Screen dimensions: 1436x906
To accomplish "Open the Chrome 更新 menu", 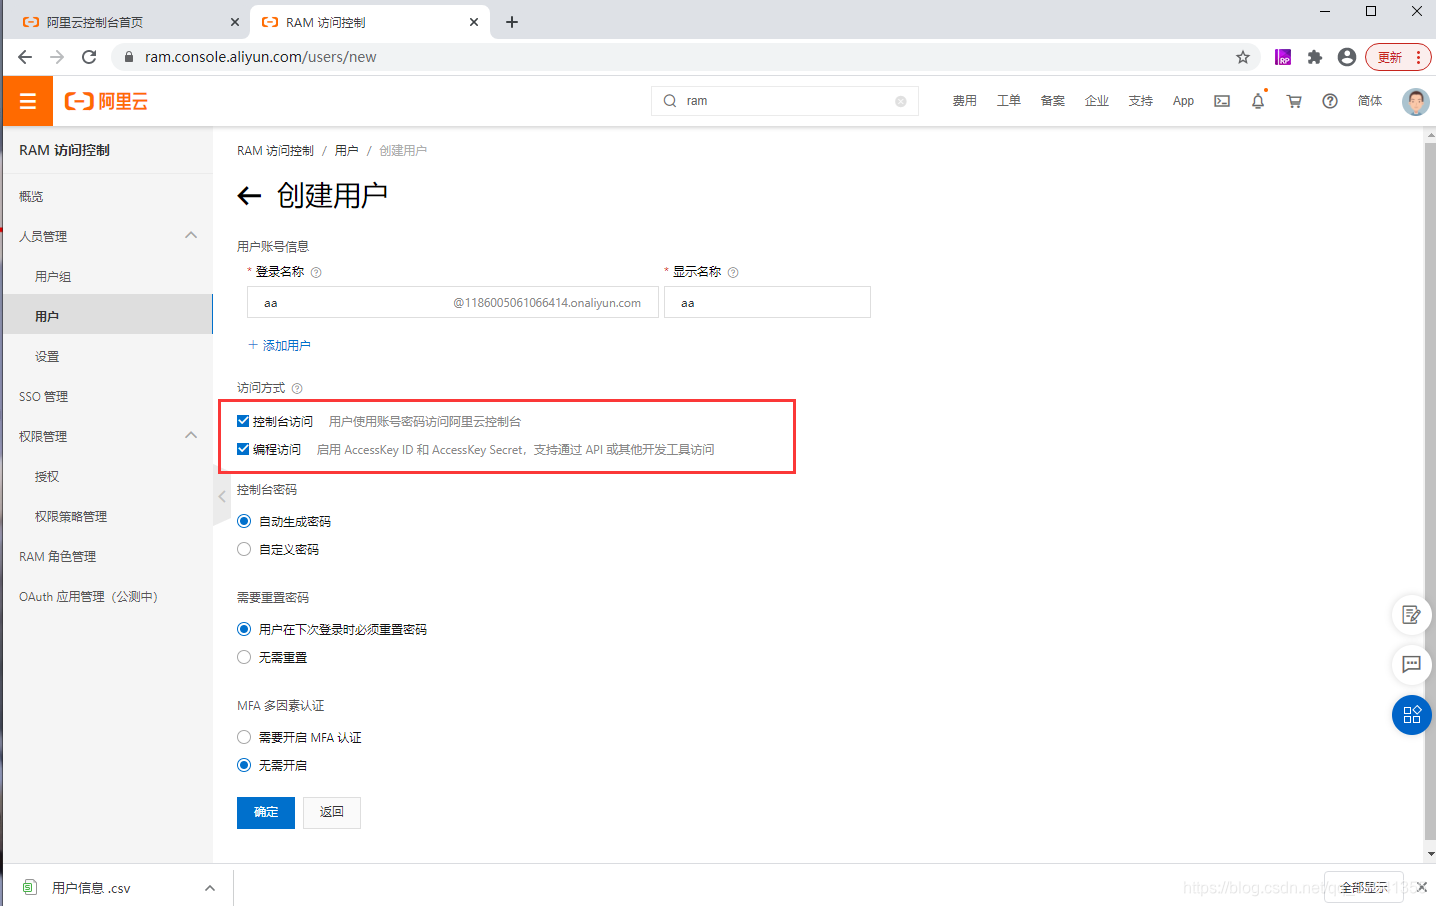I will 1399,57.
